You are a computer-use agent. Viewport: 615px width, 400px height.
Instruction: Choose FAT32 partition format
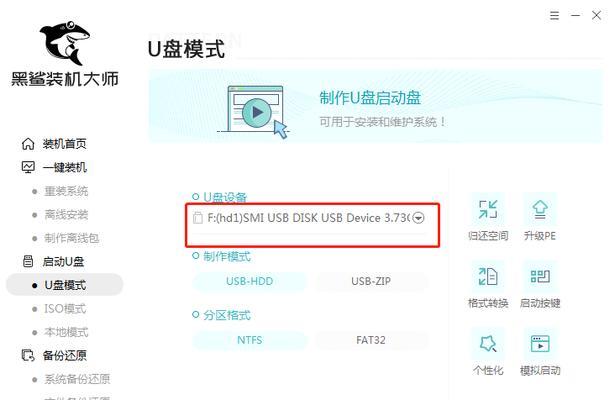(x=371, y=340)
